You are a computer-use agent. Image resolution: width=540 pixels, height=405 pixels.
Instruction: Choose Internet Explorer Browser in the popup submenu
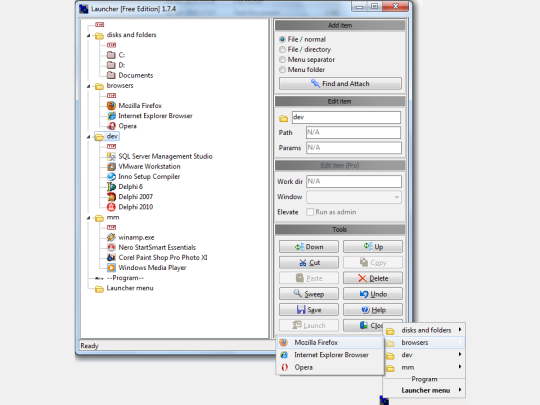[330, 355]
